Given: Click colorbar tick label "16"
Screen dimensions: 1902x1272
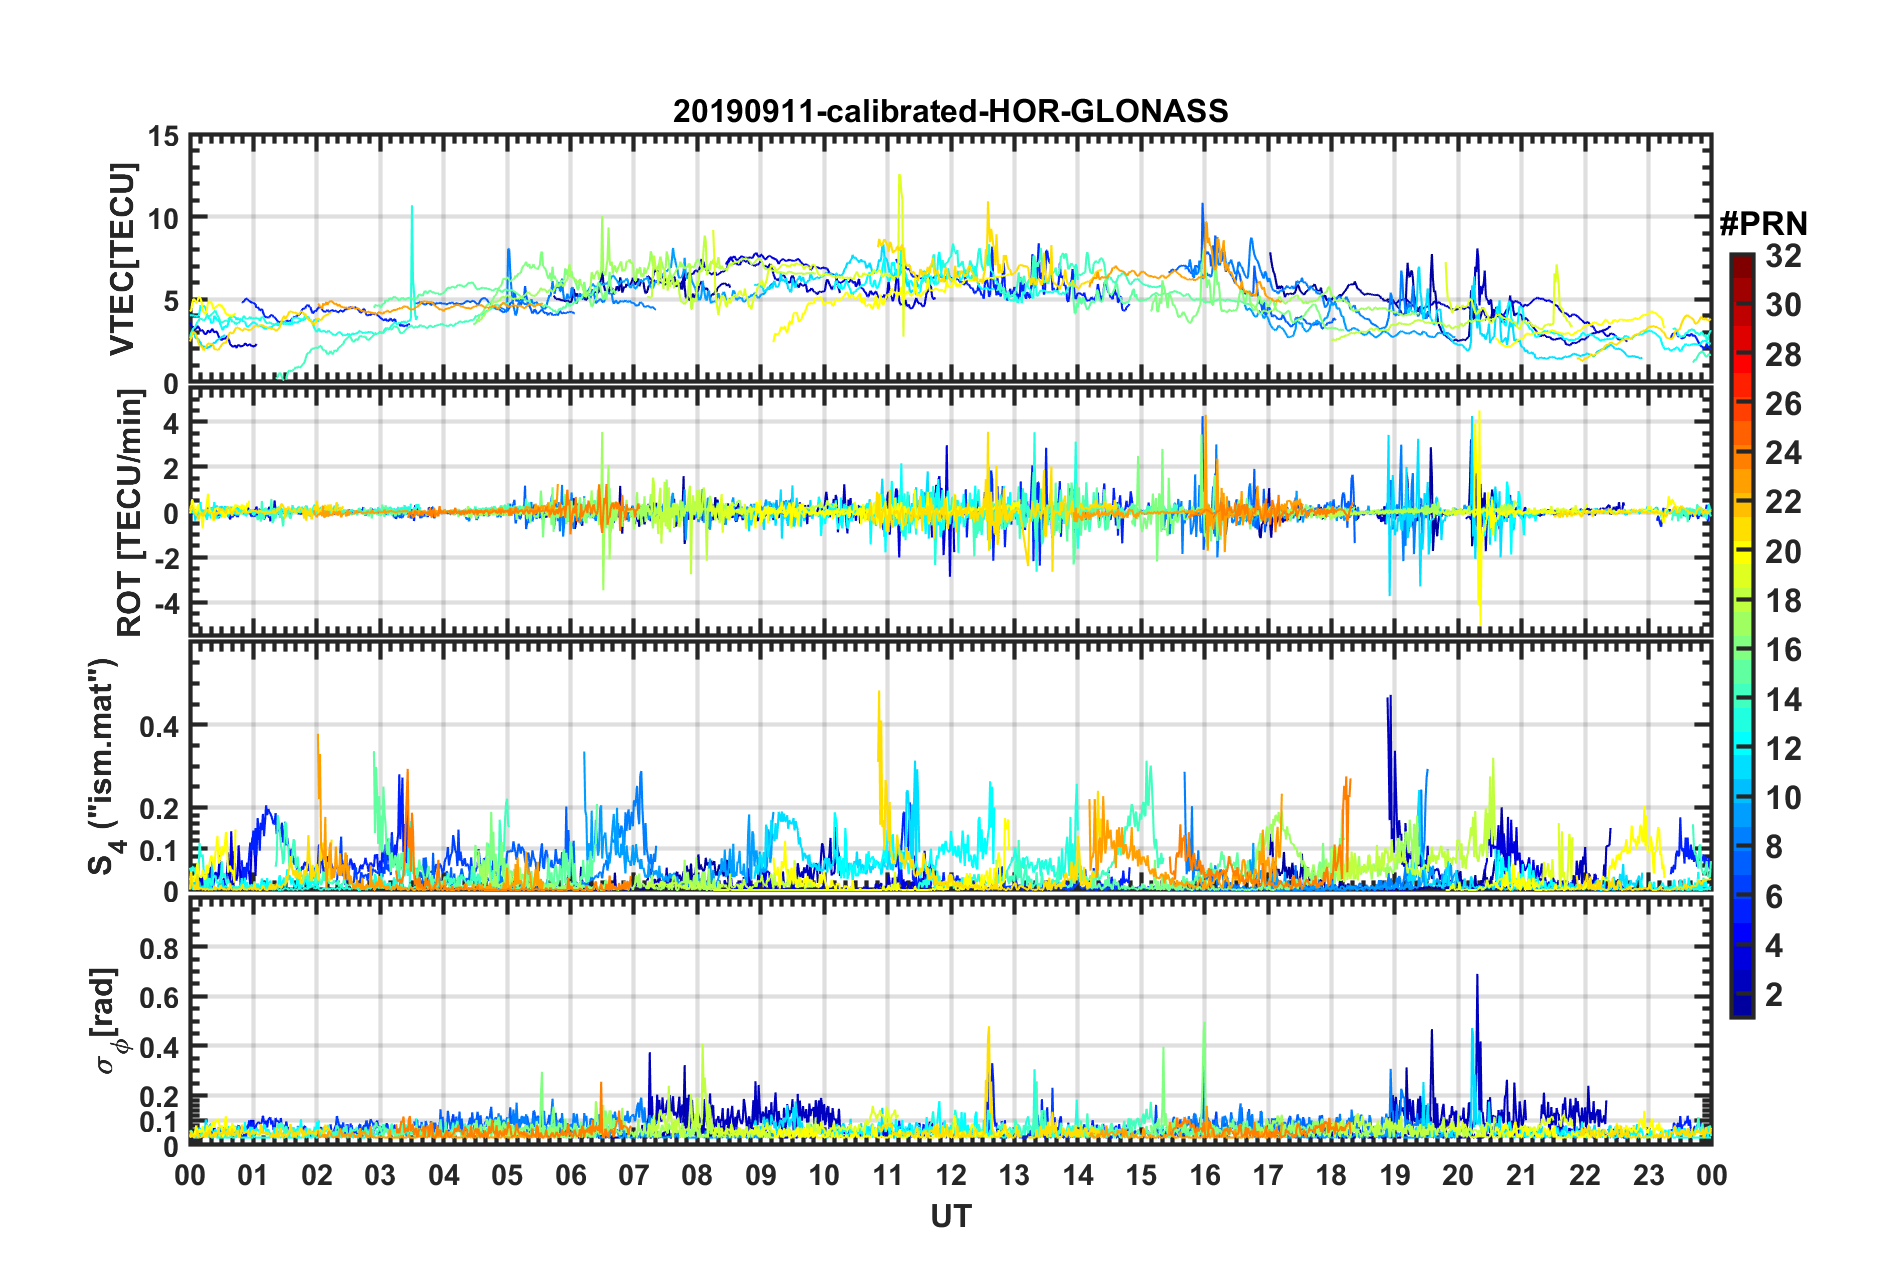Looking at the screenshot, I should coord(1783,651).
